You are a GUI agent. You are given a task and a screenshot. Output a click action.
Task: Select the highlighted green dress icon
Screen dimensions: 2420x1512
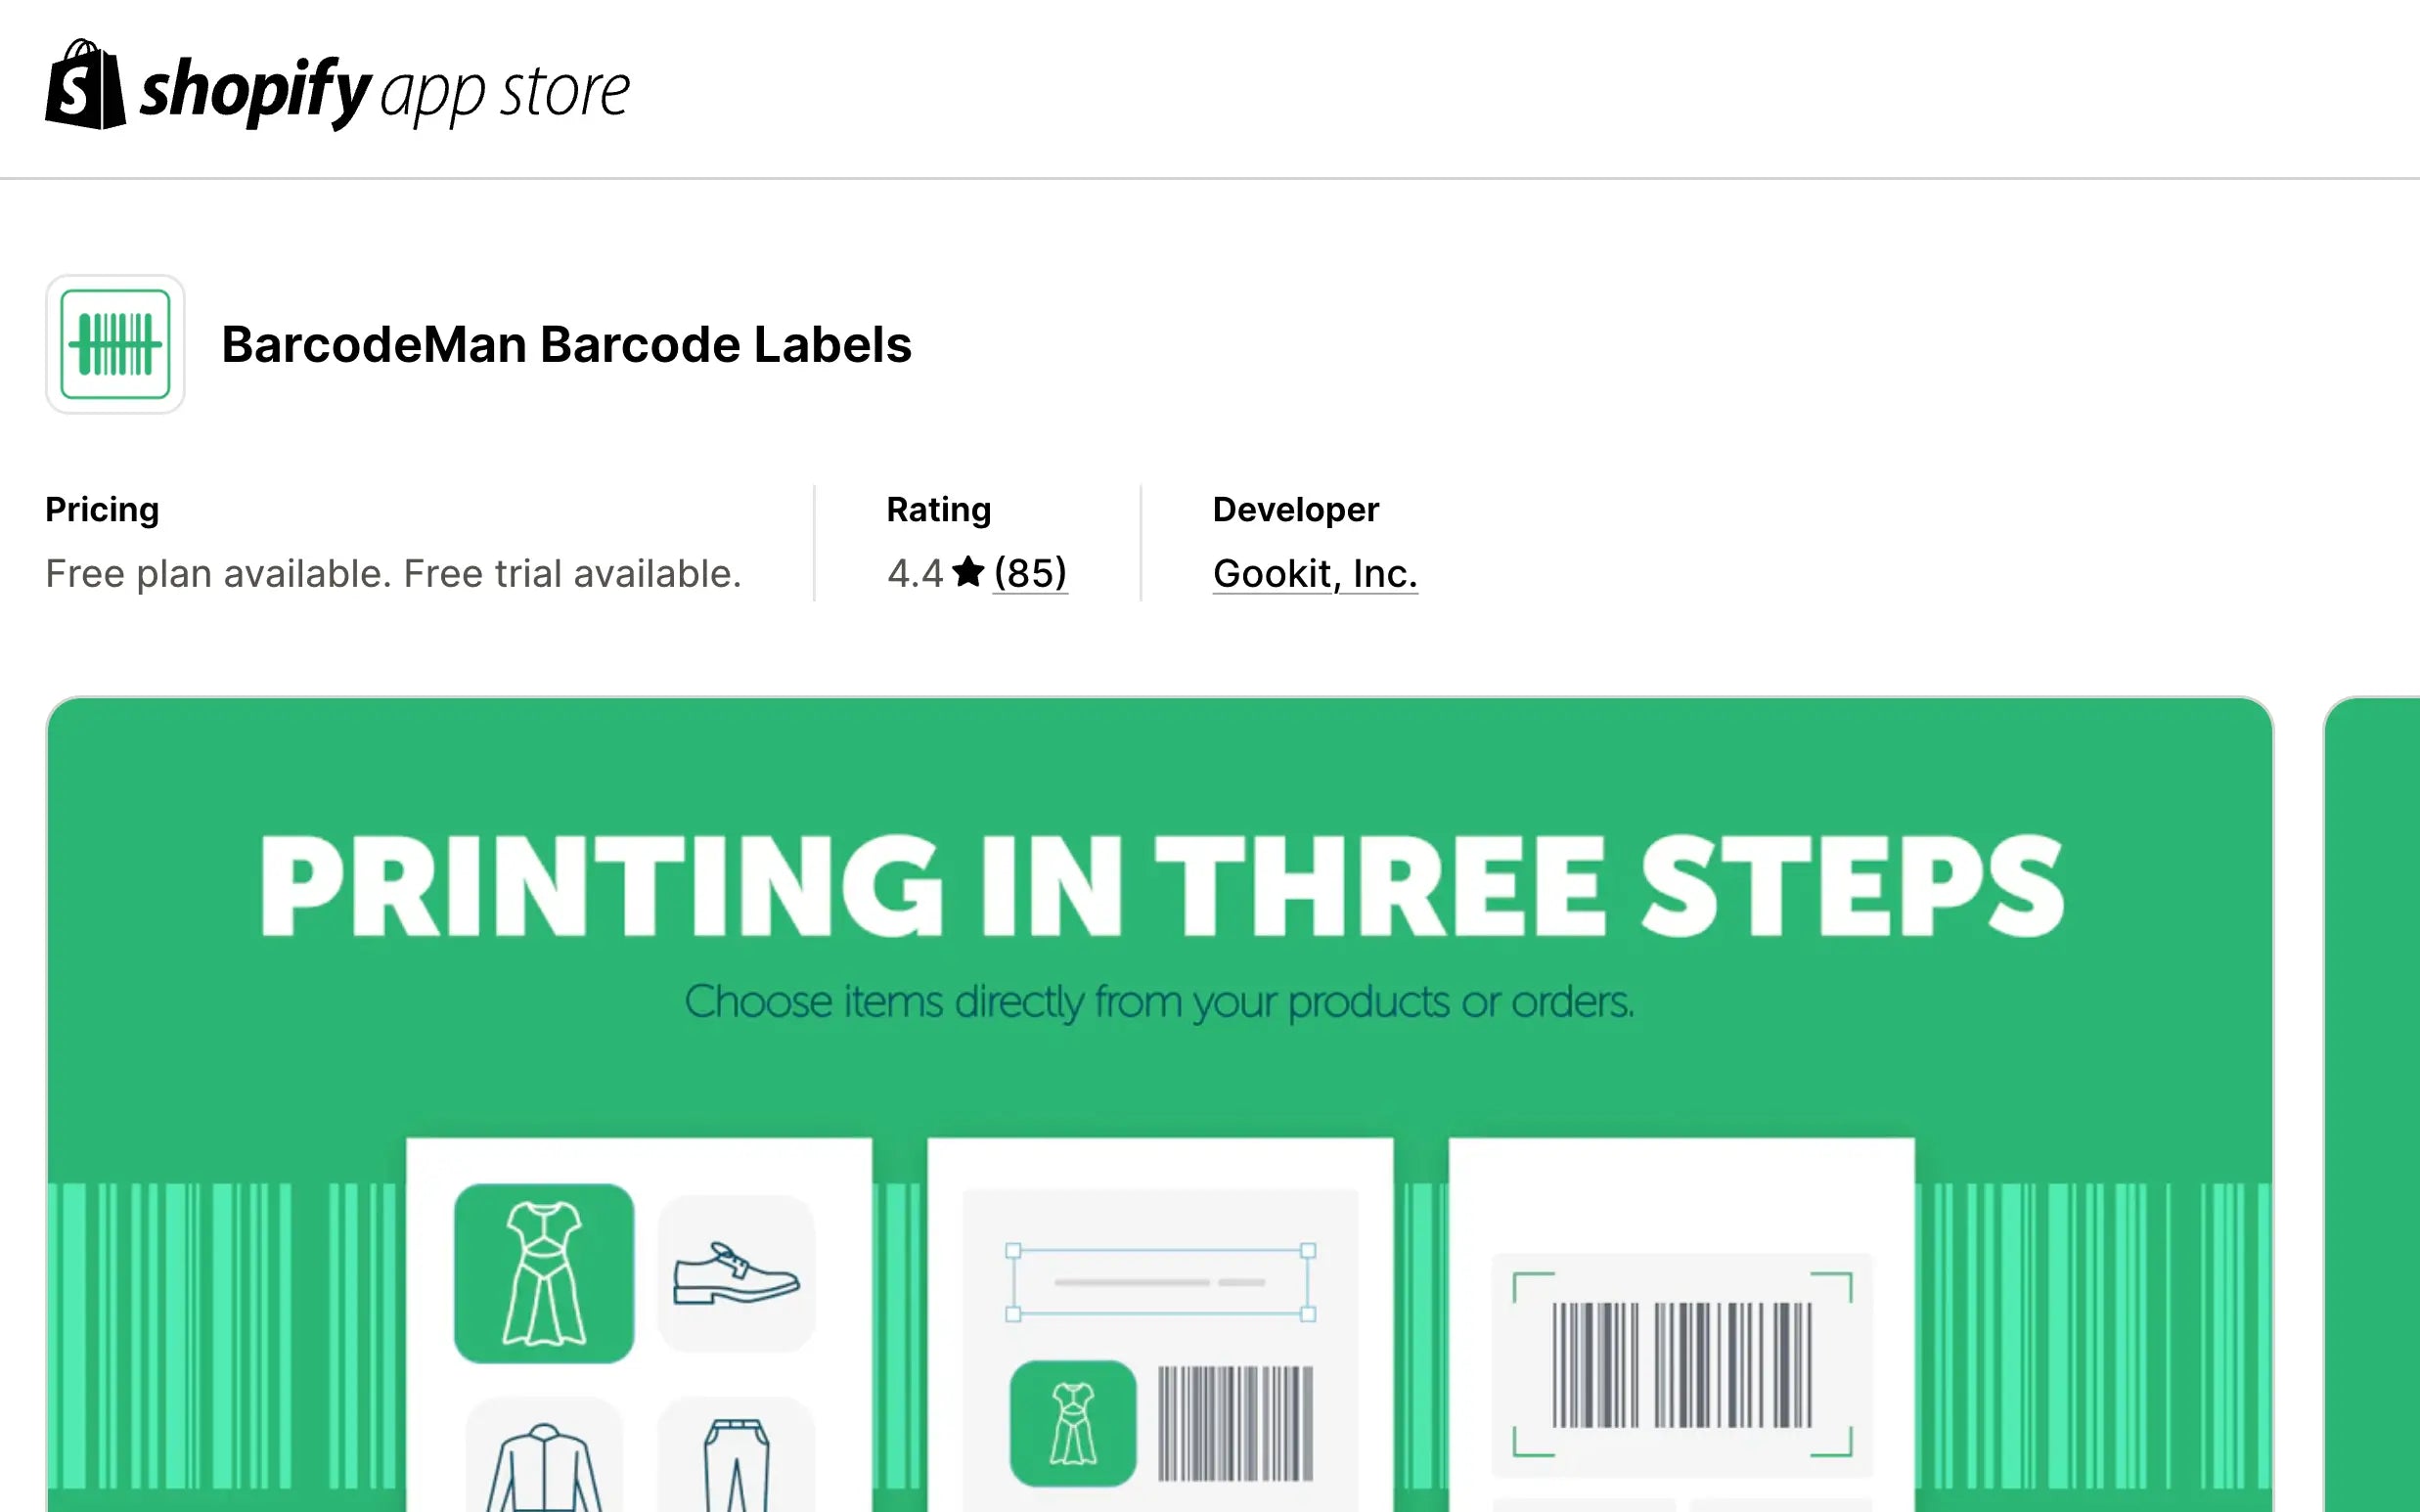544,1273
